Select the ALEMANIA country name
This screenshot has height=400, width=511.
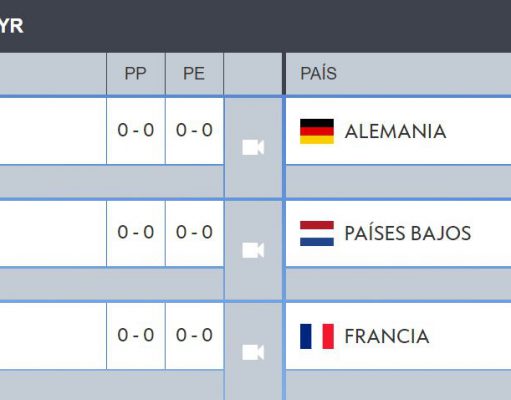point(395,131)
